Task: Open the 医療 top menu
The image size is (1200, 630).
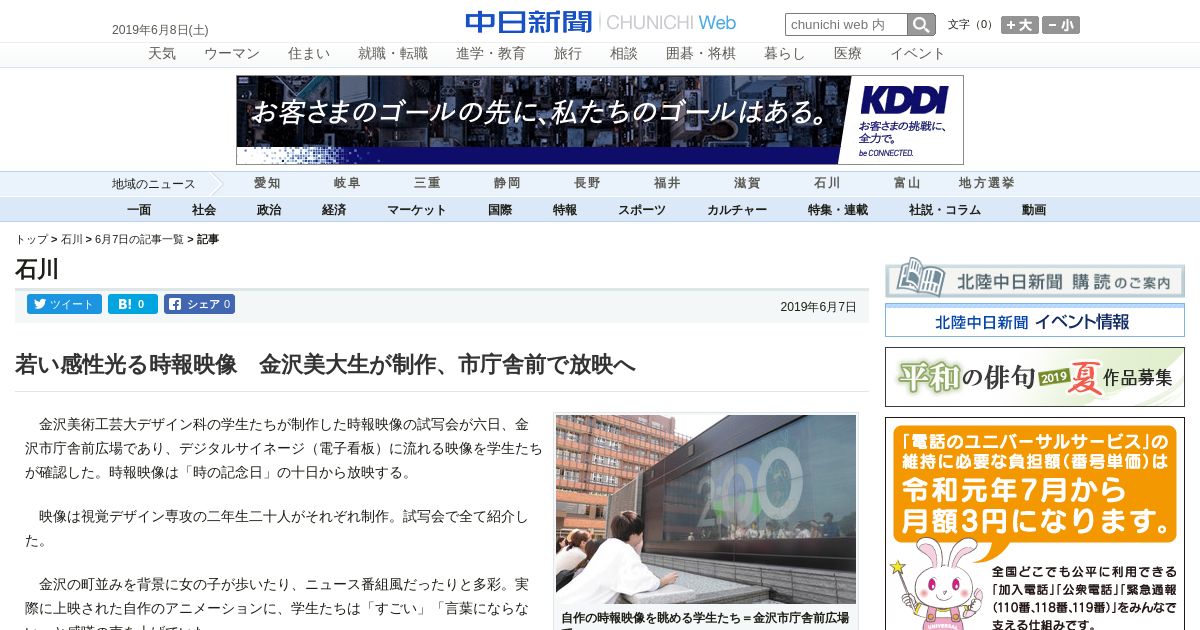Action: [848, 54]
